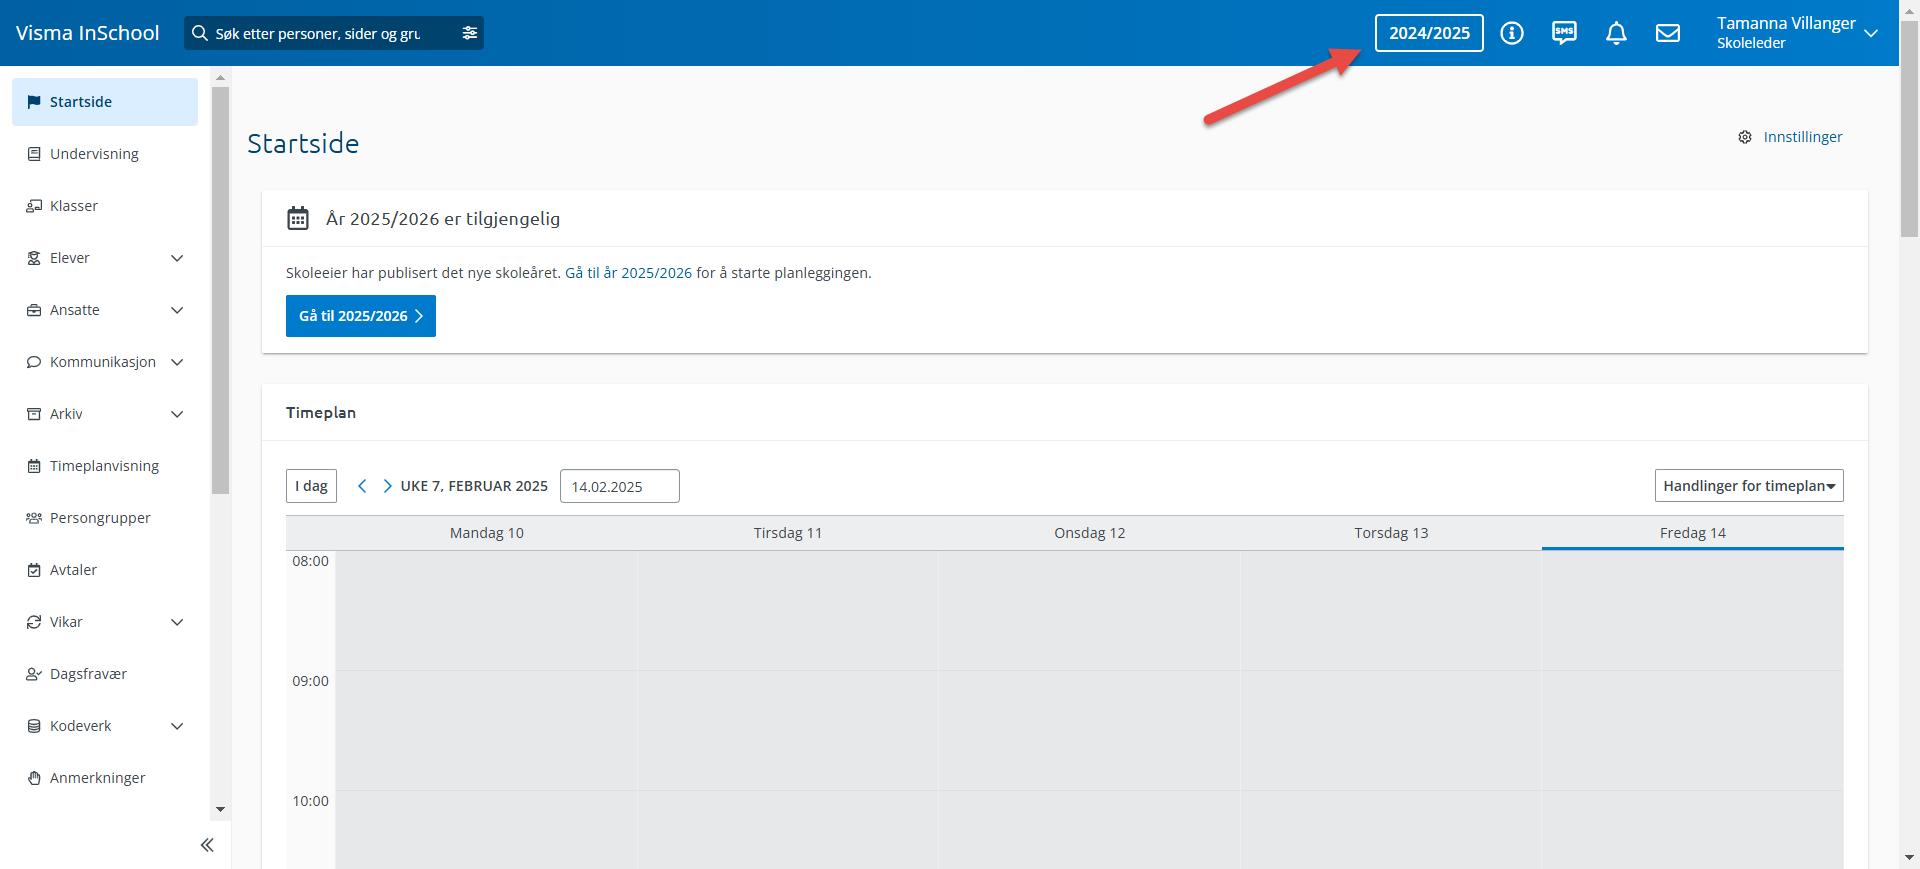The image size is (1920, 869).
Task: Open search filter options icon
Action: pos(470,33)
